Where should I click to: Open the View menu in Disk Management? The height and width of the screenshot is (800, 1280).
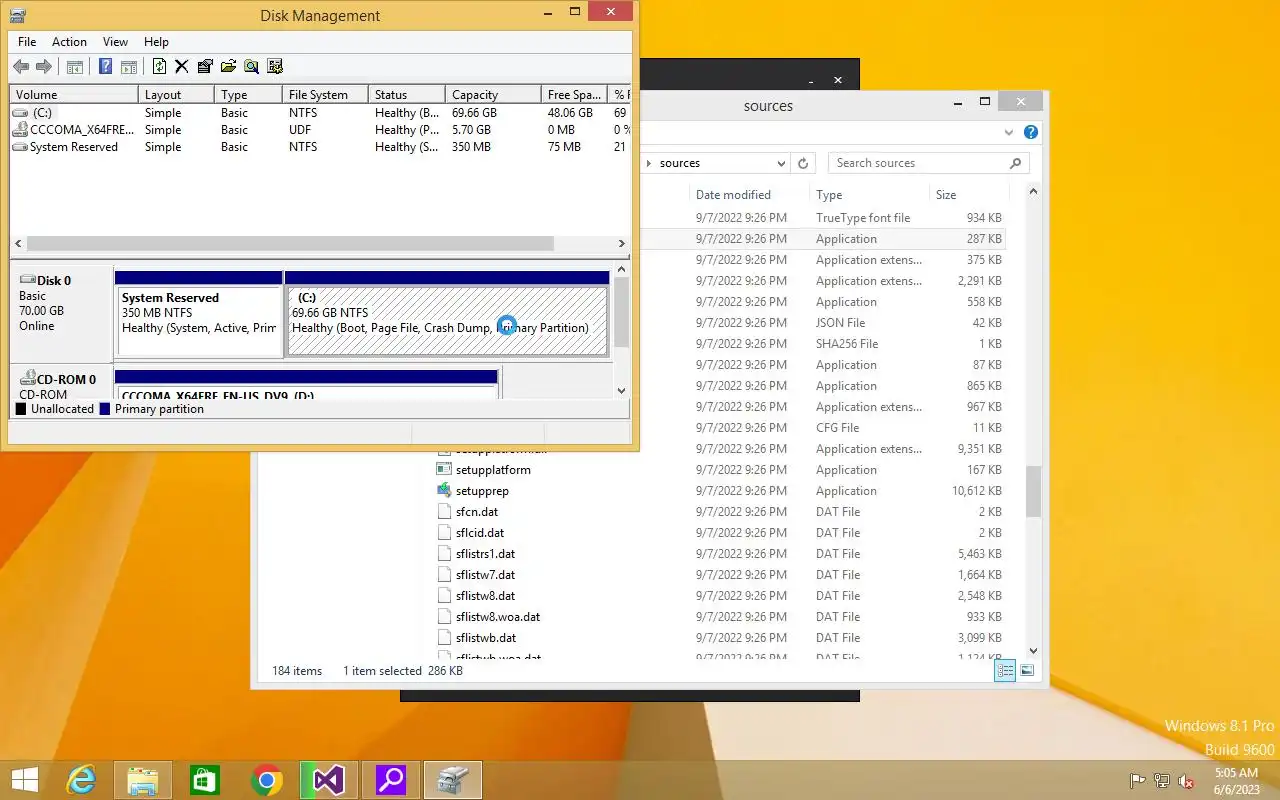(x=115, y=42)
